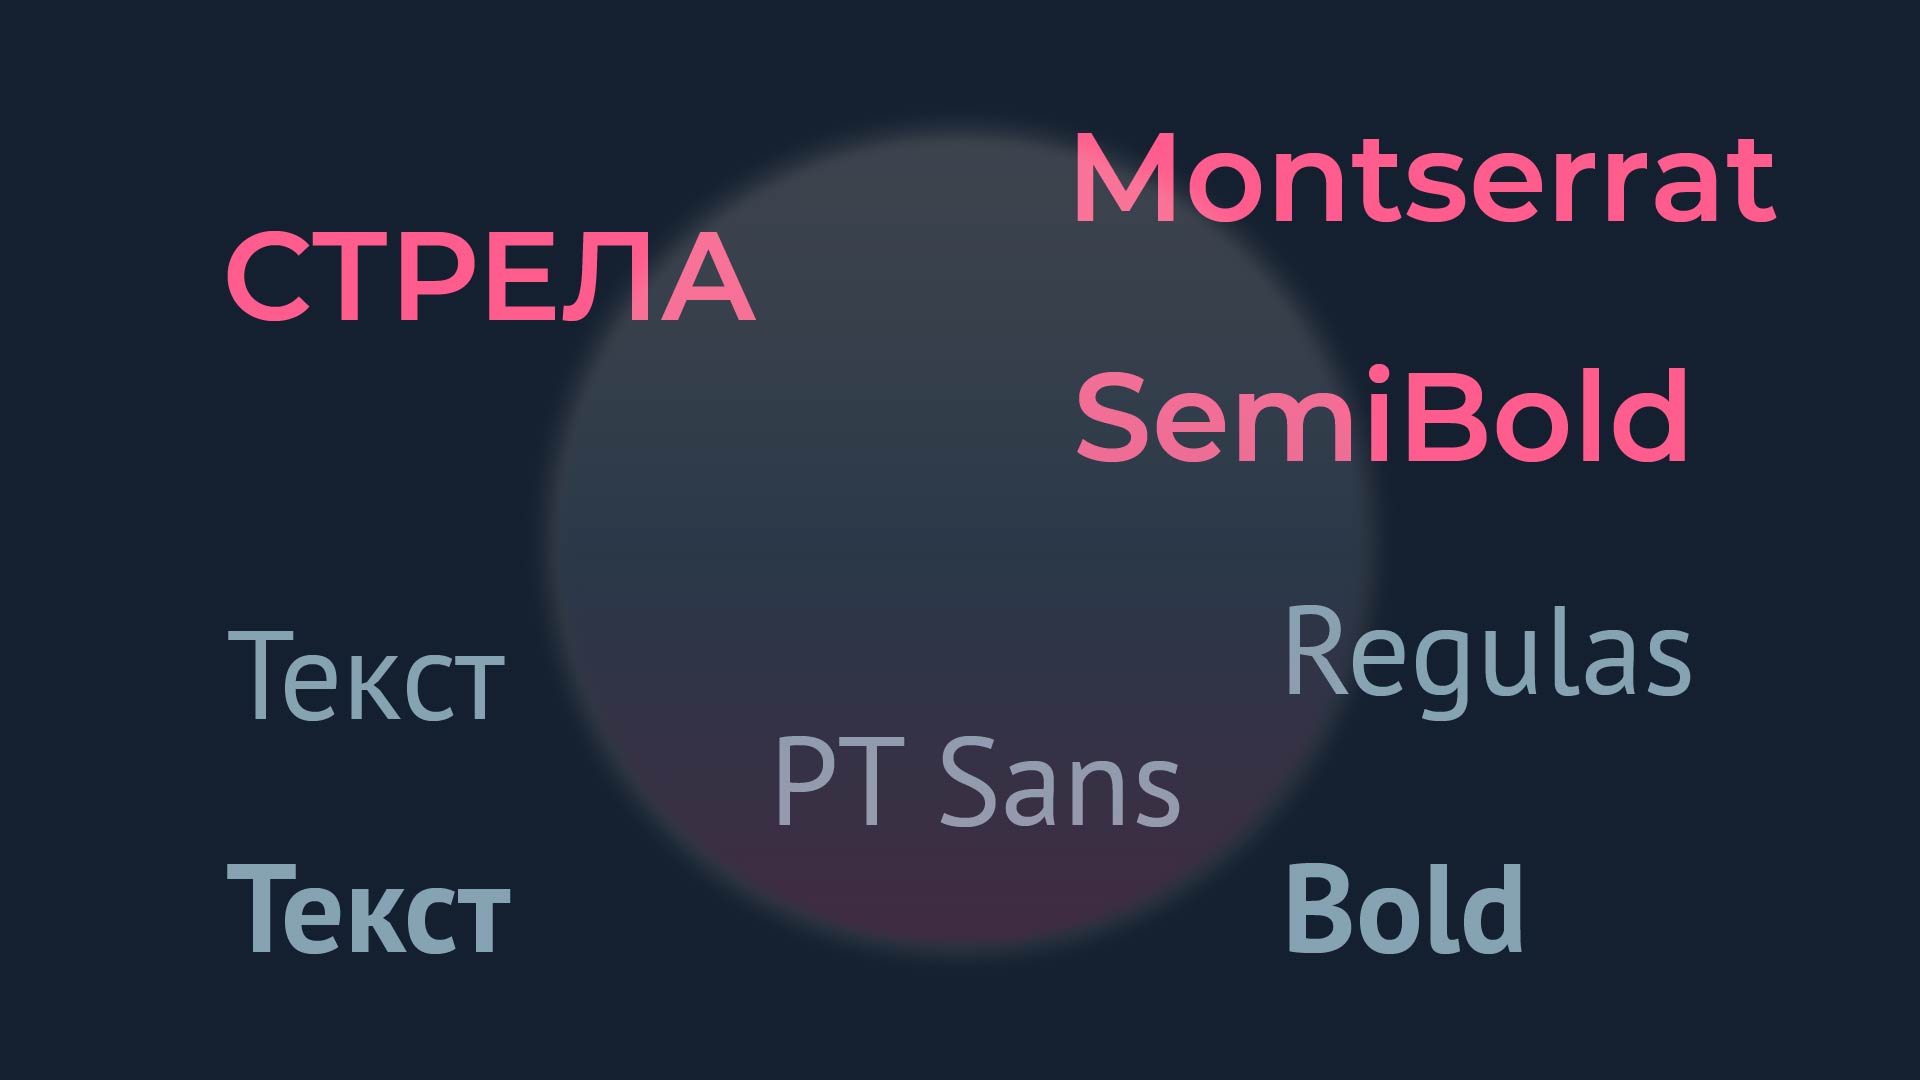Click the pink SemiBold label

(1382, 415)
